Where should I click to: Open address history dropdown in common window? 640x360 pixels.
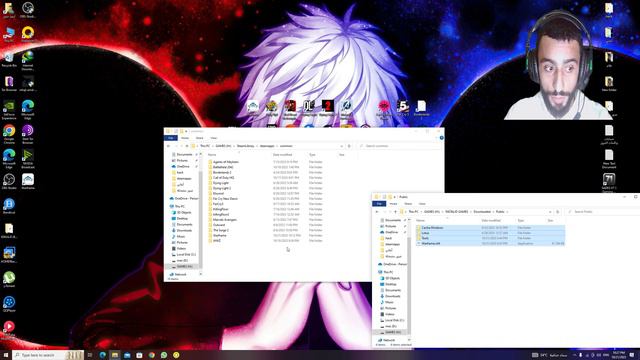pyautogui.click(x=341, y=146)
